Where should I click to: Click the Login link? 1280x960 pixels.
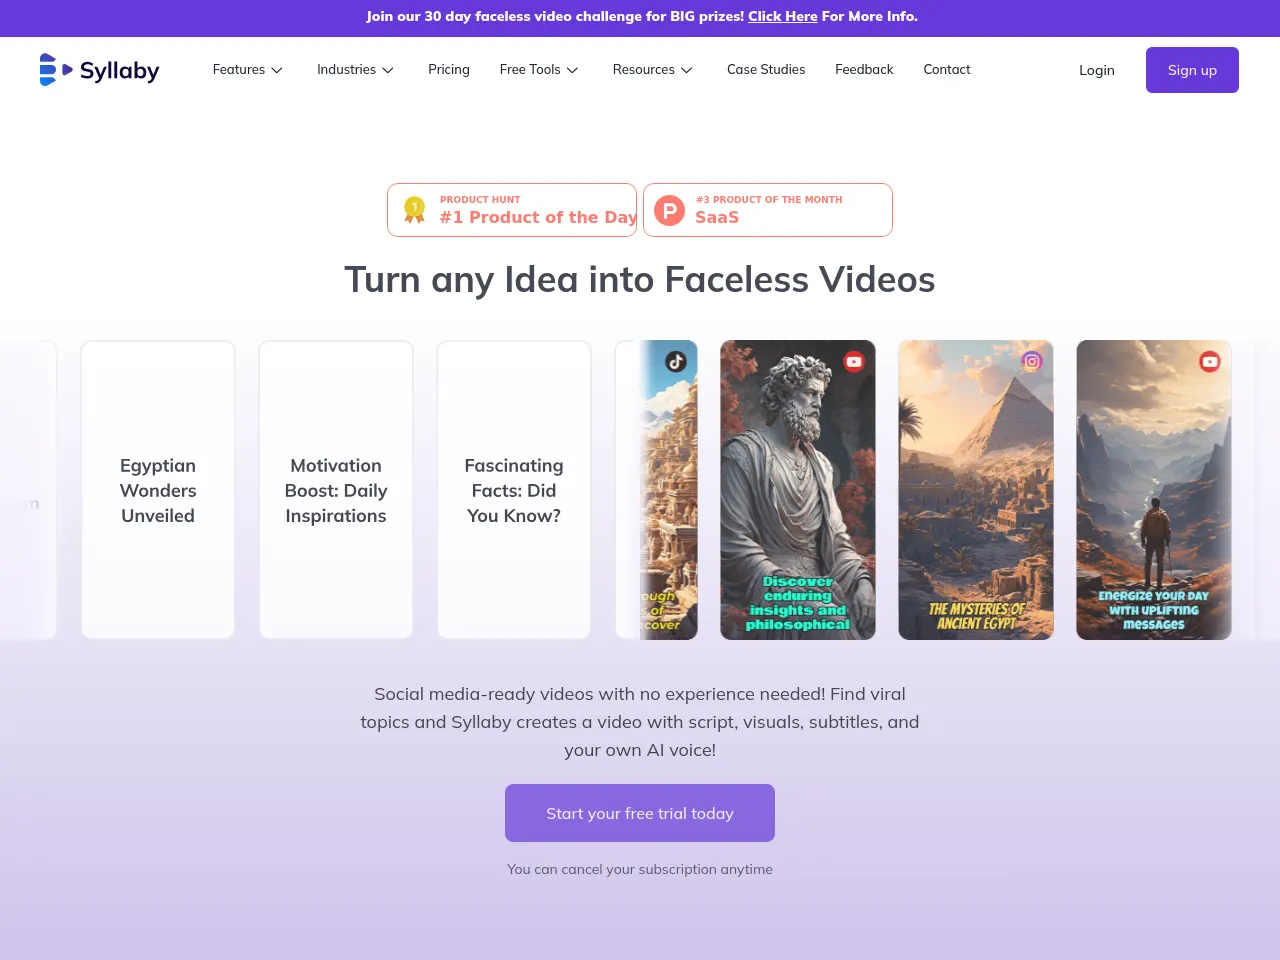[x=1096, y=70]
